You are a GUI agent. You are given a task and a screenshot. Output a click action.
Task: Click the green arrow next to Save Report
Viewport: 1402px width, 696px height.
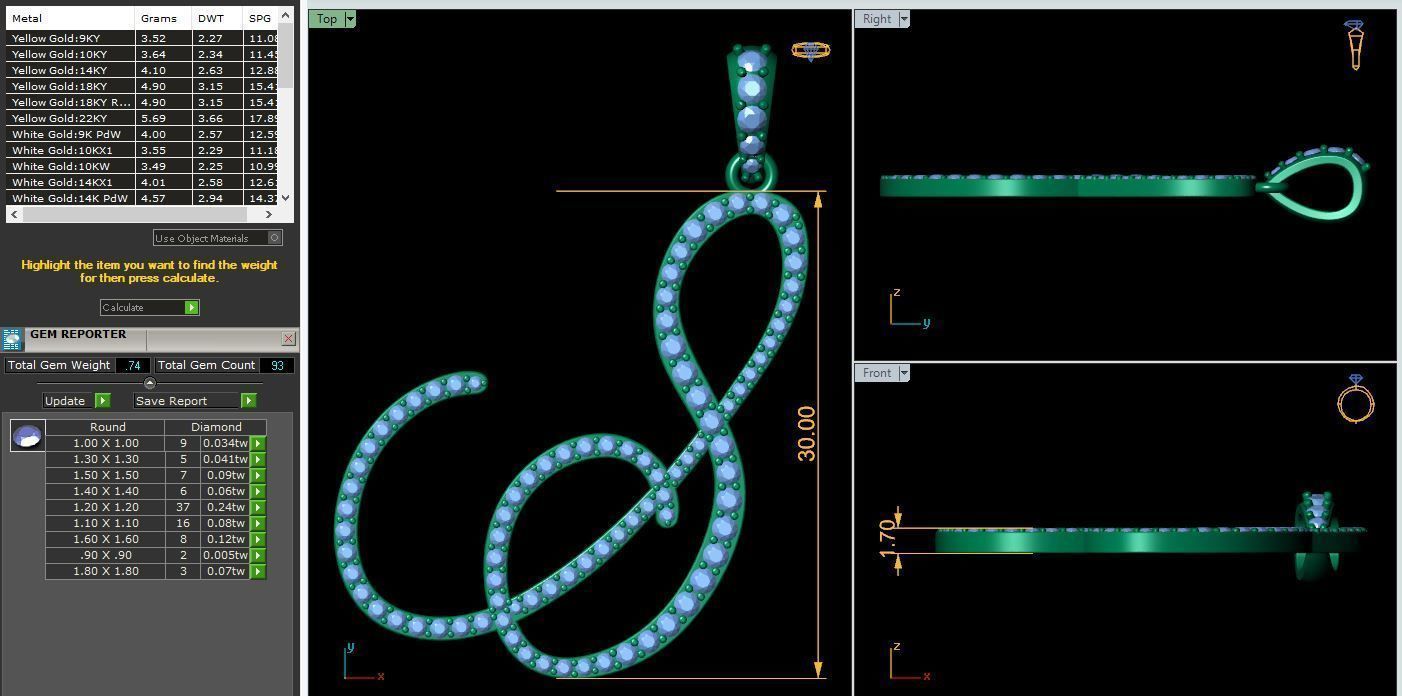pos(248,400)
